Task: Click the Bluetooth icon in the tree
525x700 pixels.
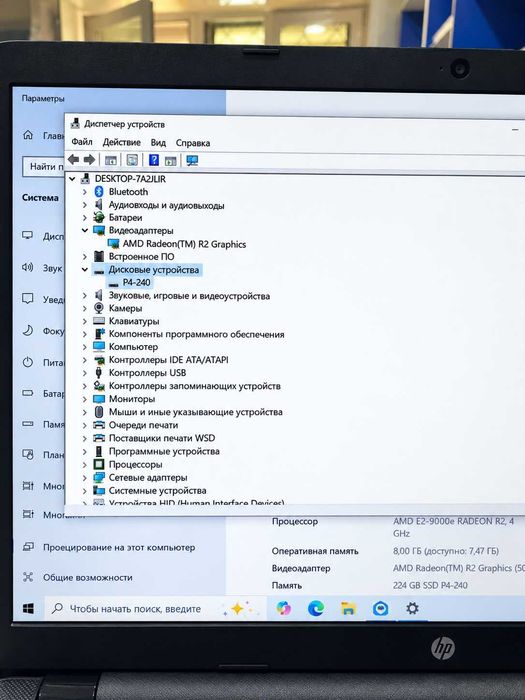Action: [99, 192]
